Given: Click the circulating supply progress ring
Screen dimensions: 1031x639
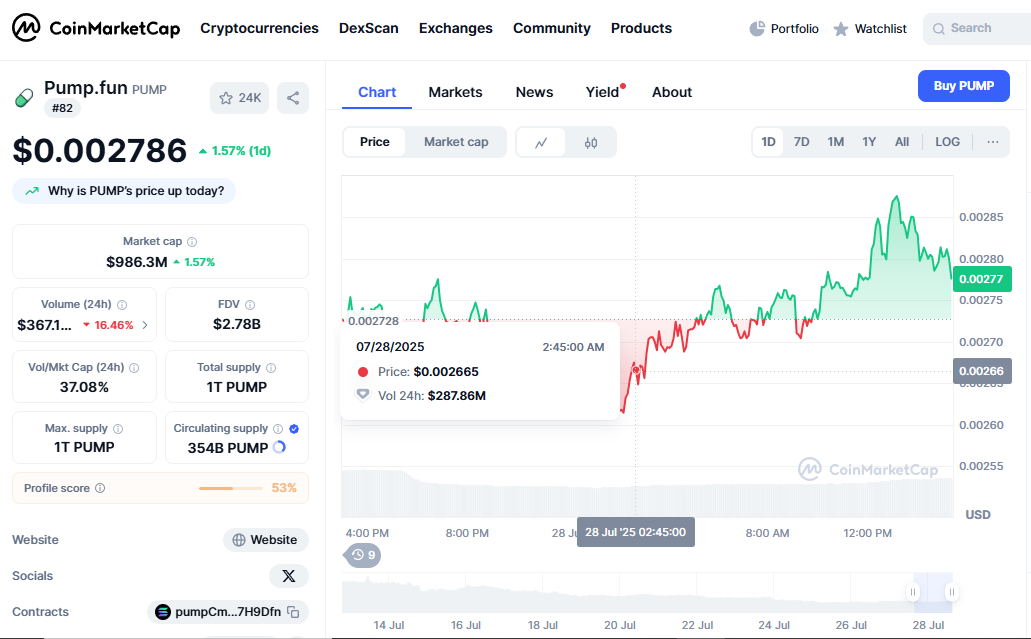Looking at the screenshot, I should coord(279,447).
